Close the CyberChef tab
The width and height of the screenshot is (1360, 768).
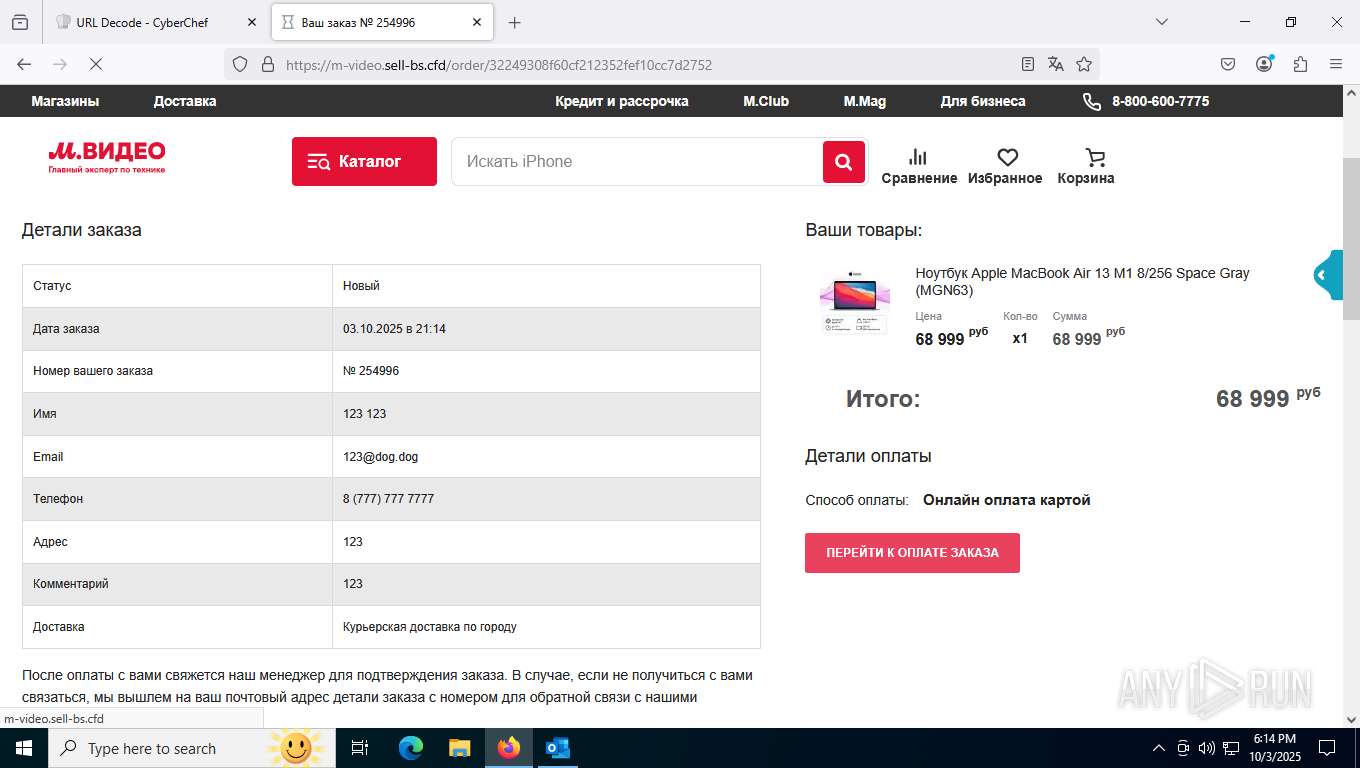click(x=252, y=22)
